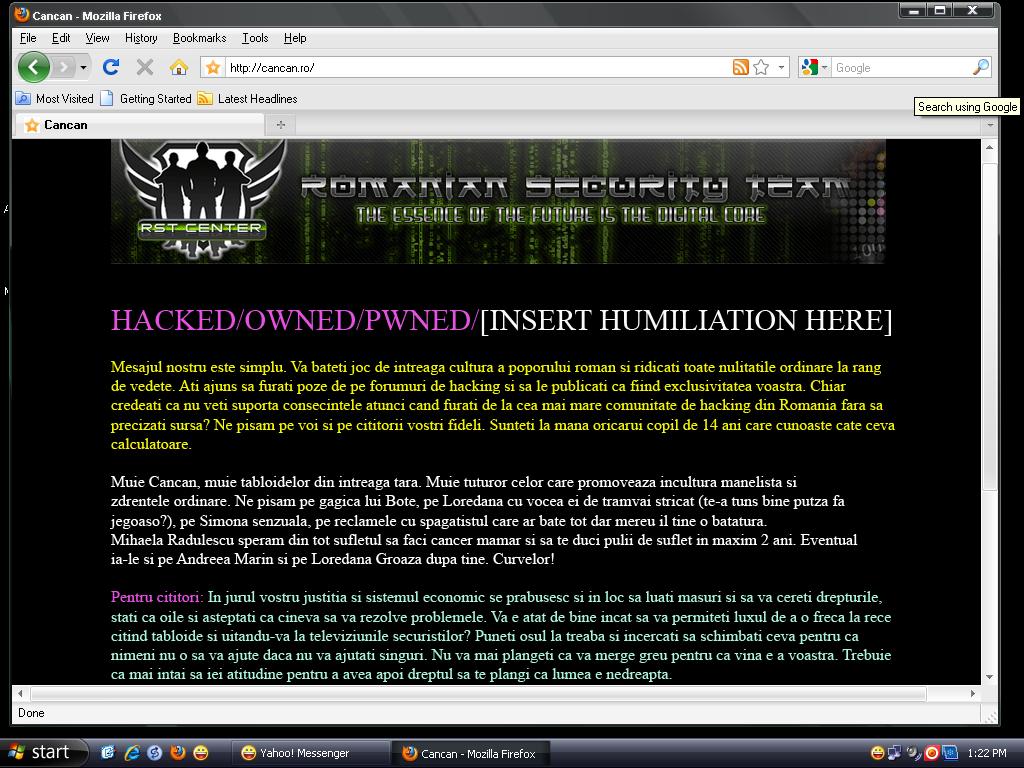
Task: Click the taskbar clock showing 1:22 PM
Action: click(x=987, y=753)
